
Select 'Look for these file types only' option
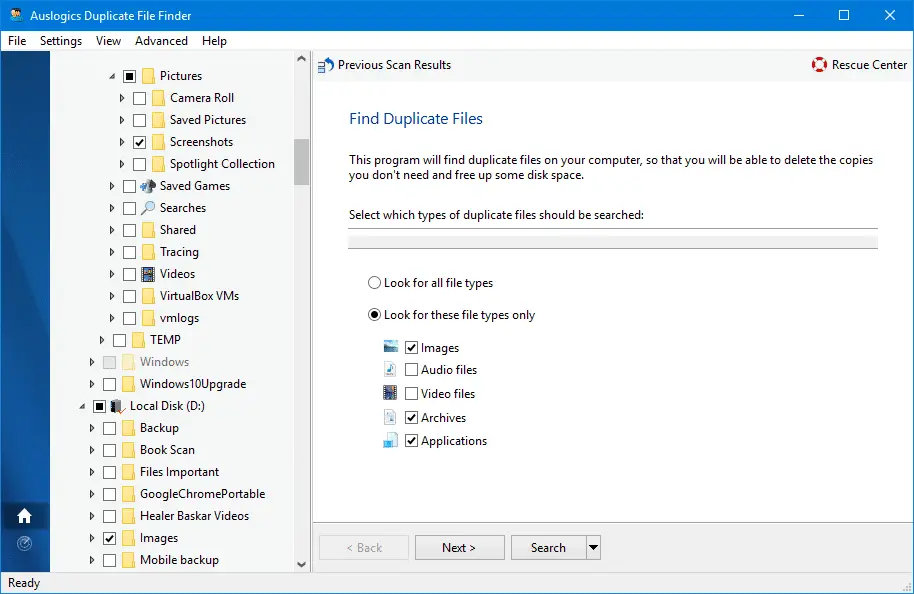point(374,315)
